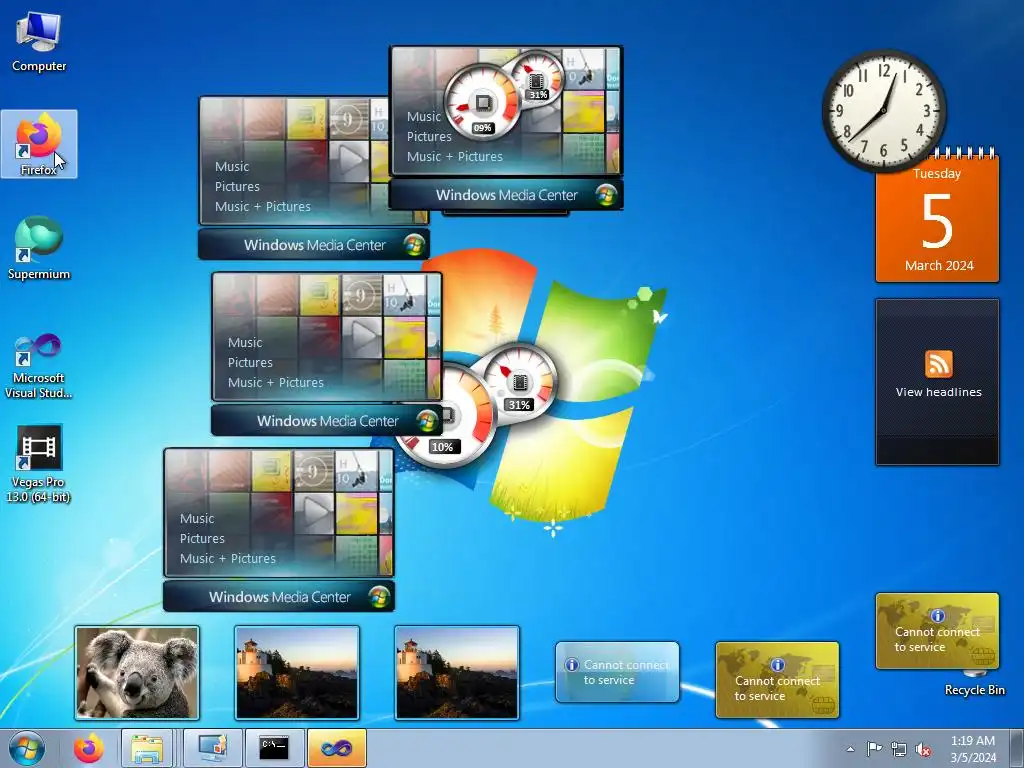Switch to the Command Prompt taskbar button
This screenshot has width=1024, height=768.
(274, 748)
